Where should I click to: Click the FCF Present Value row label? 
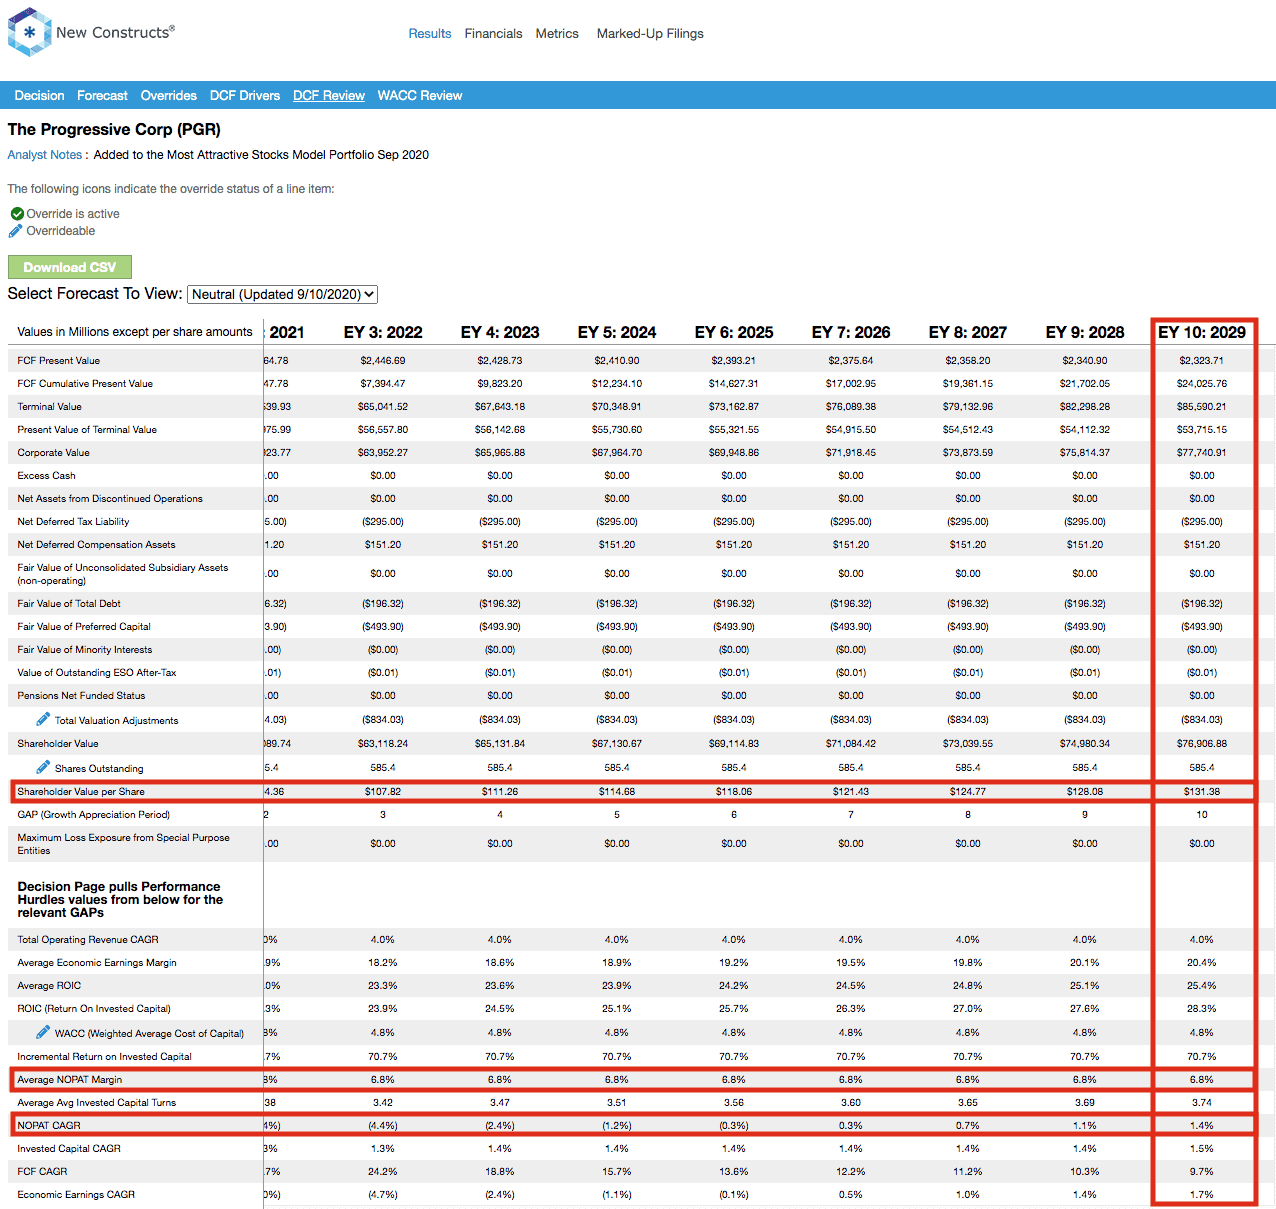tap(59, 360)
